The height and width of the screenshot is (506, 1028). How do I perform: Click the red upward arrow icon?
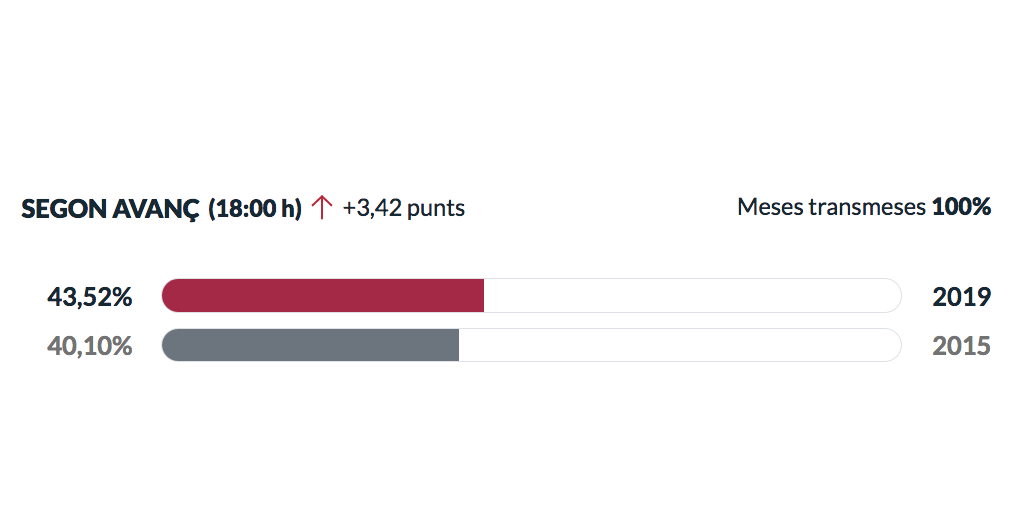[x=321, y=208]
